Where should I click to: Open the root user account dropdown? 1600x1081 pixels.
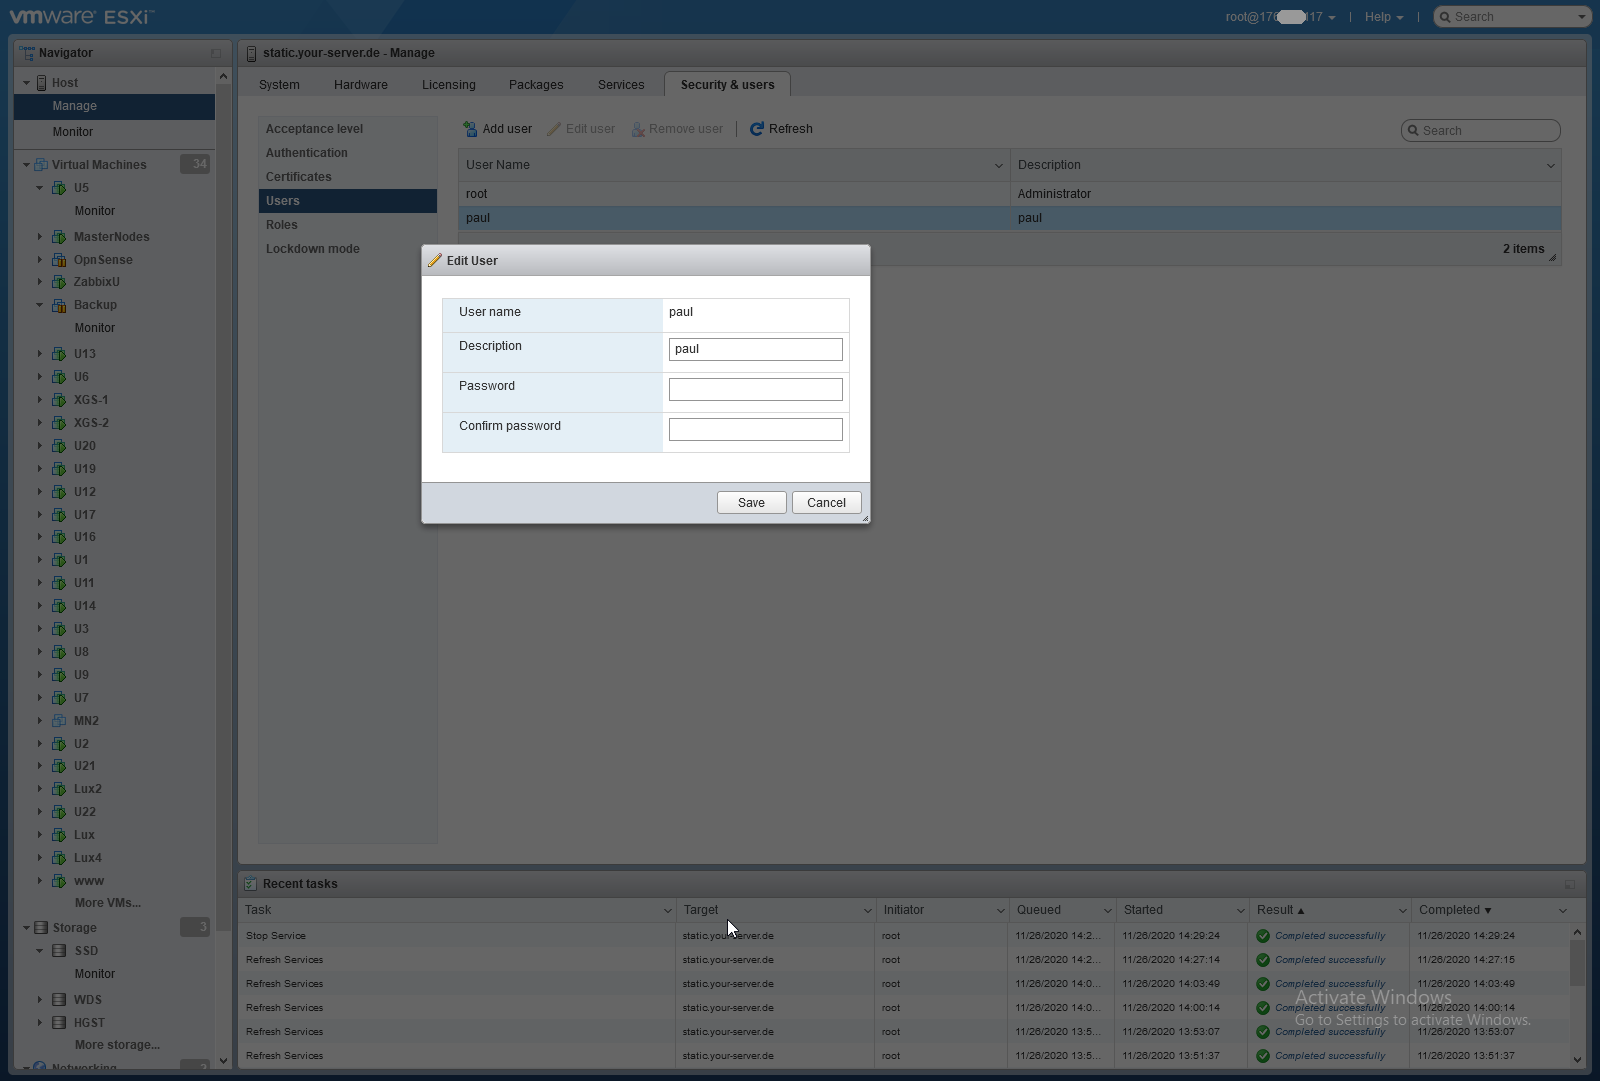click(1280, 17)
